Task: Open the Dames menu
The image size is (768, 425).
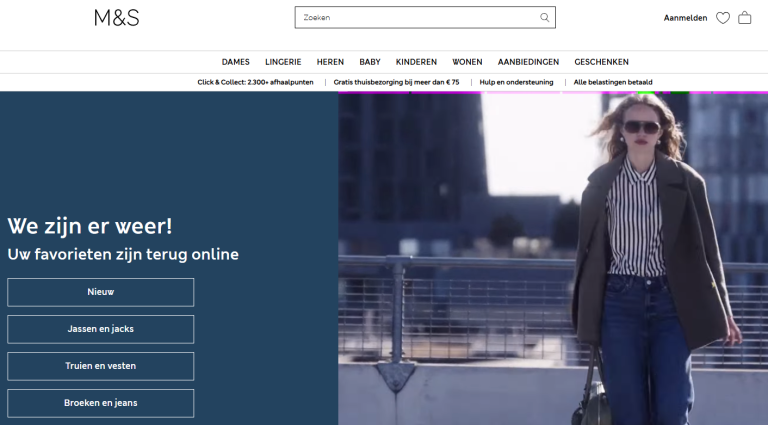Action: coord(235,62)
